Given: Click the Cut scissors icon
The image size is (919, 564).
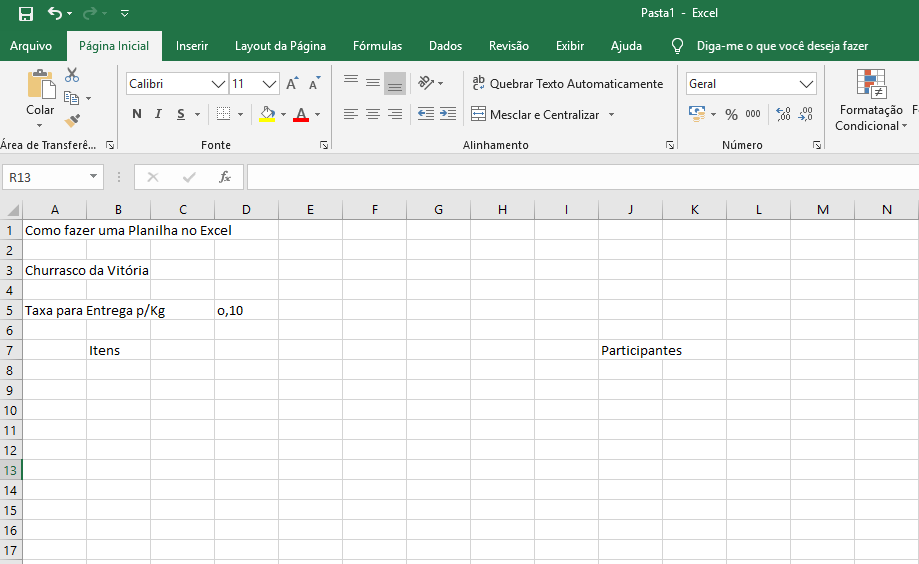Looking at the screenshot, I should coord(72,75).
